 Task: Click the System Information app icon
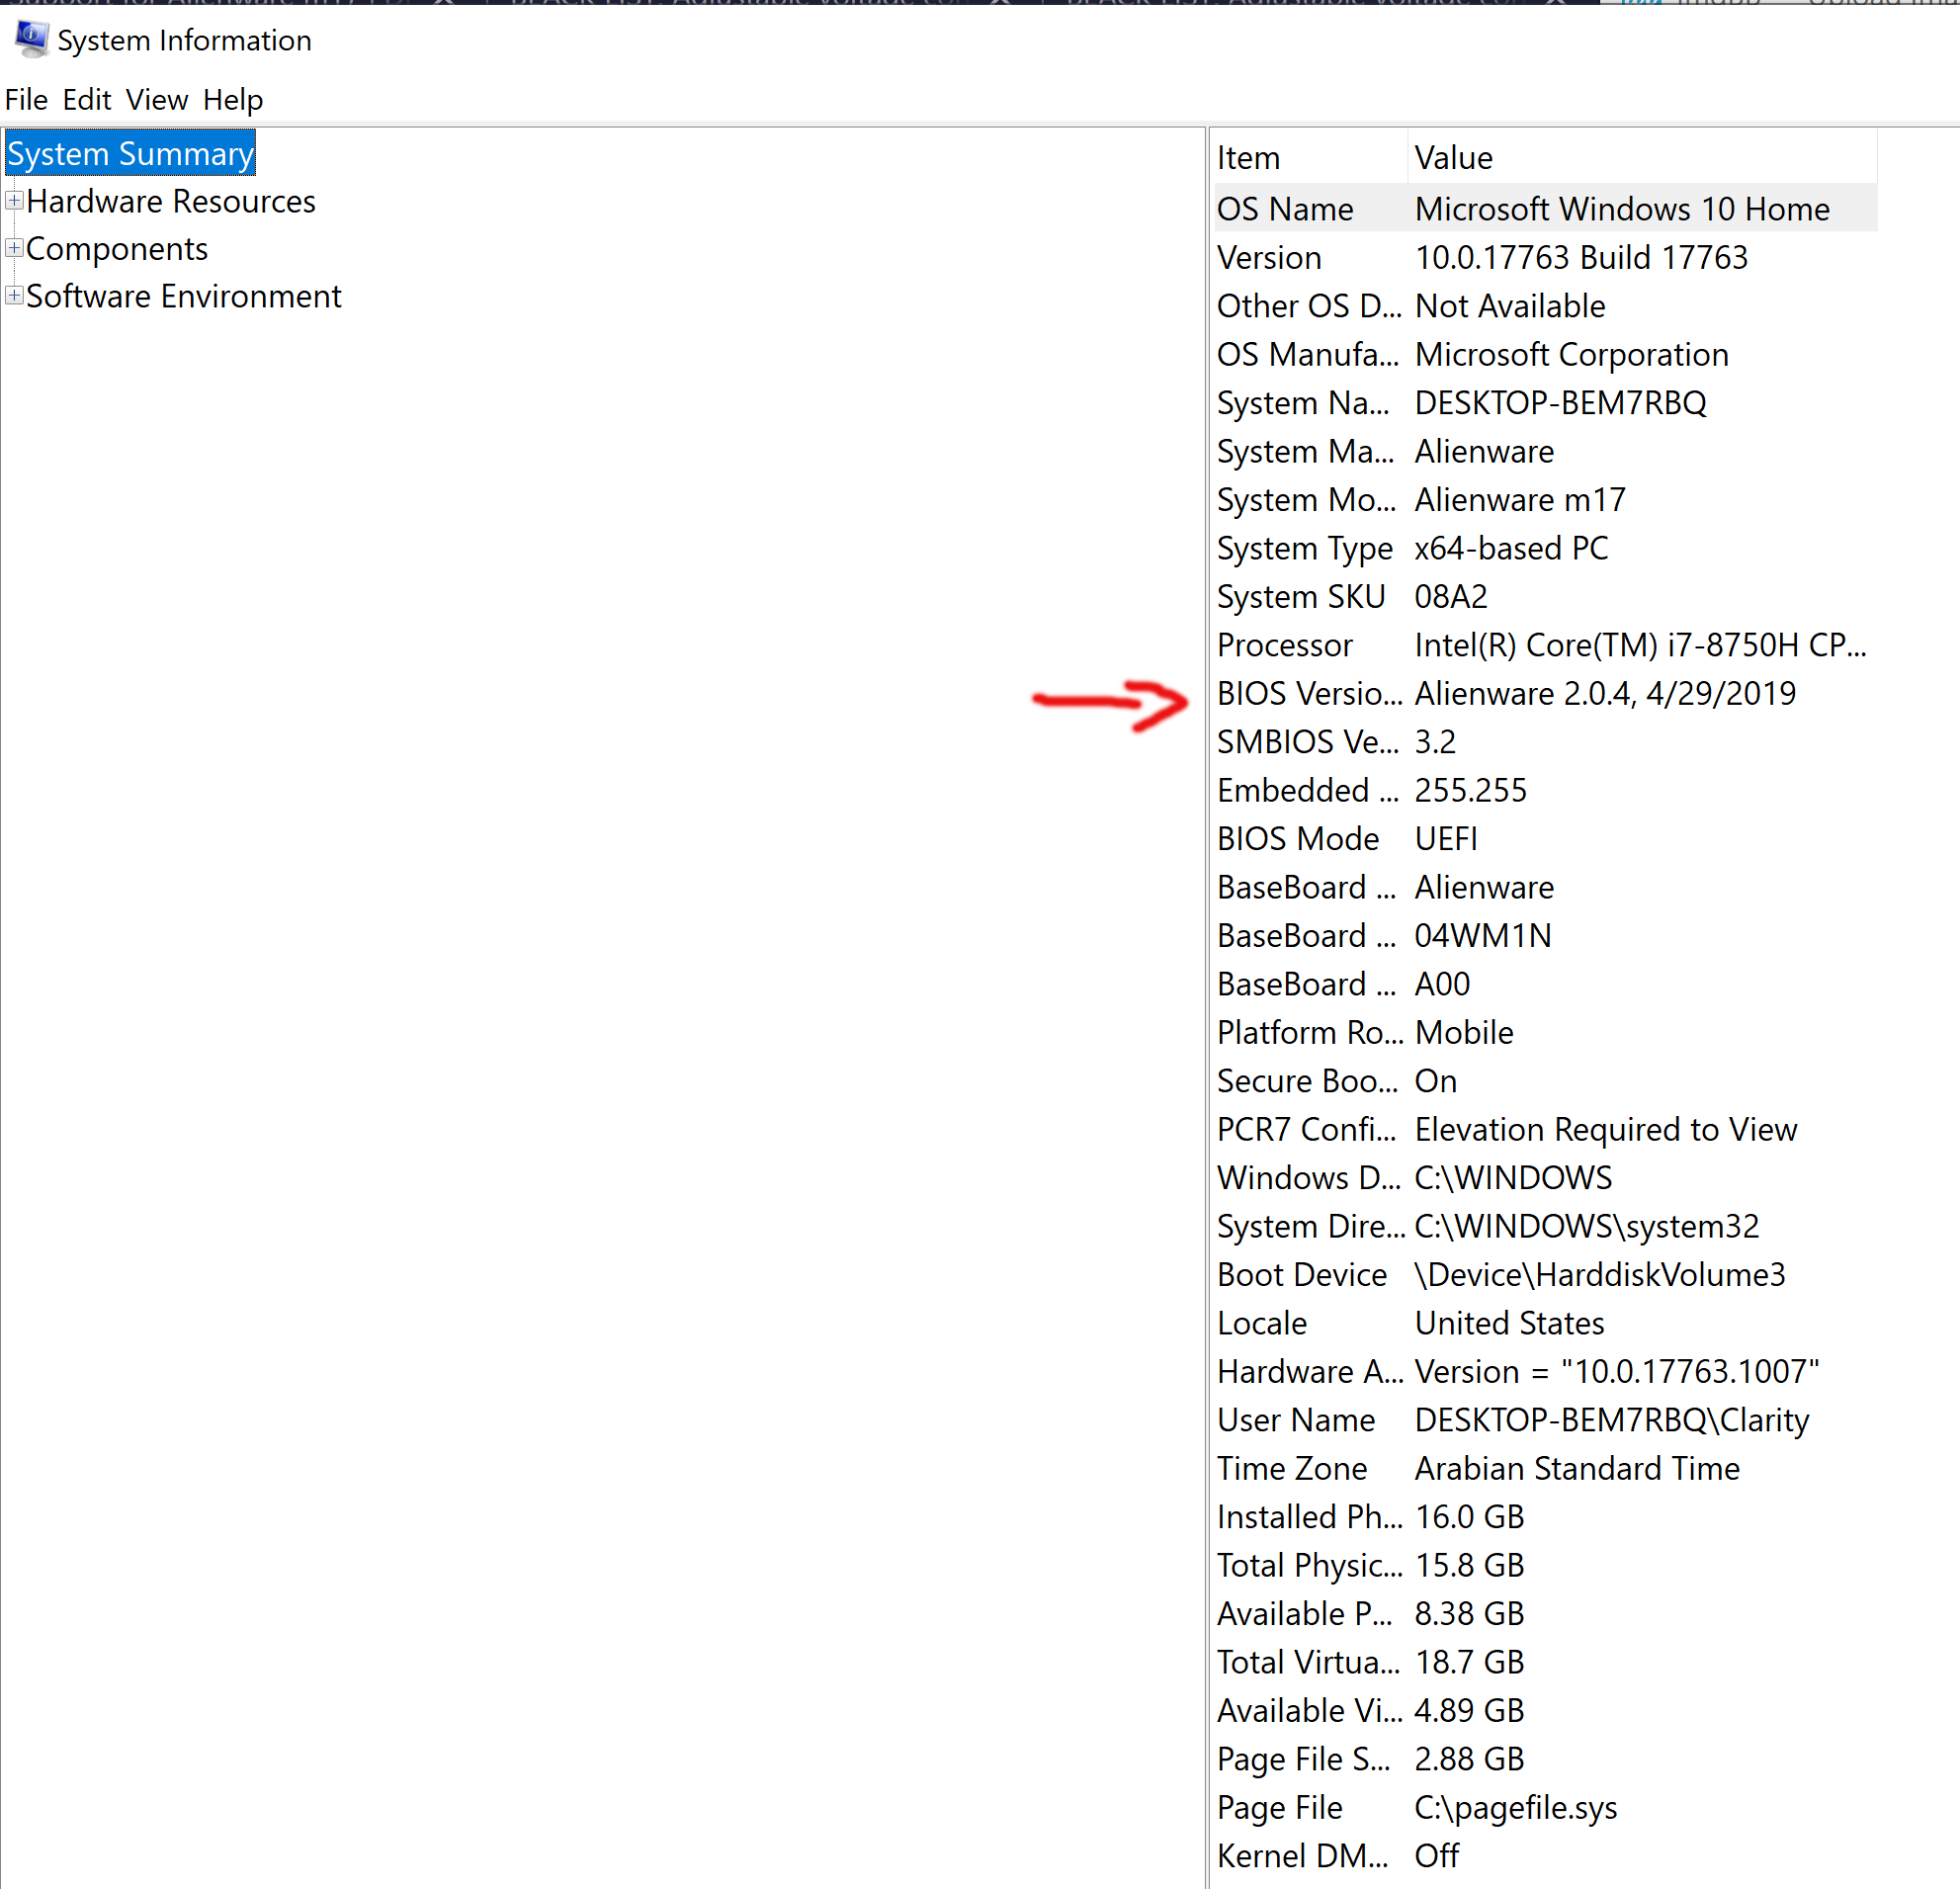(x=31, y=39)
